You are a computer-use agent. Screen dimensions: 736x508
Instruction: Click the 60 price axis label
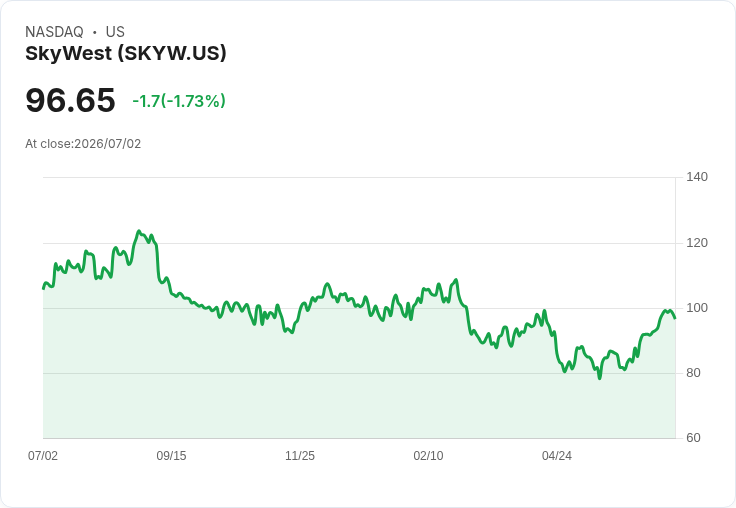tap(693, 438)
